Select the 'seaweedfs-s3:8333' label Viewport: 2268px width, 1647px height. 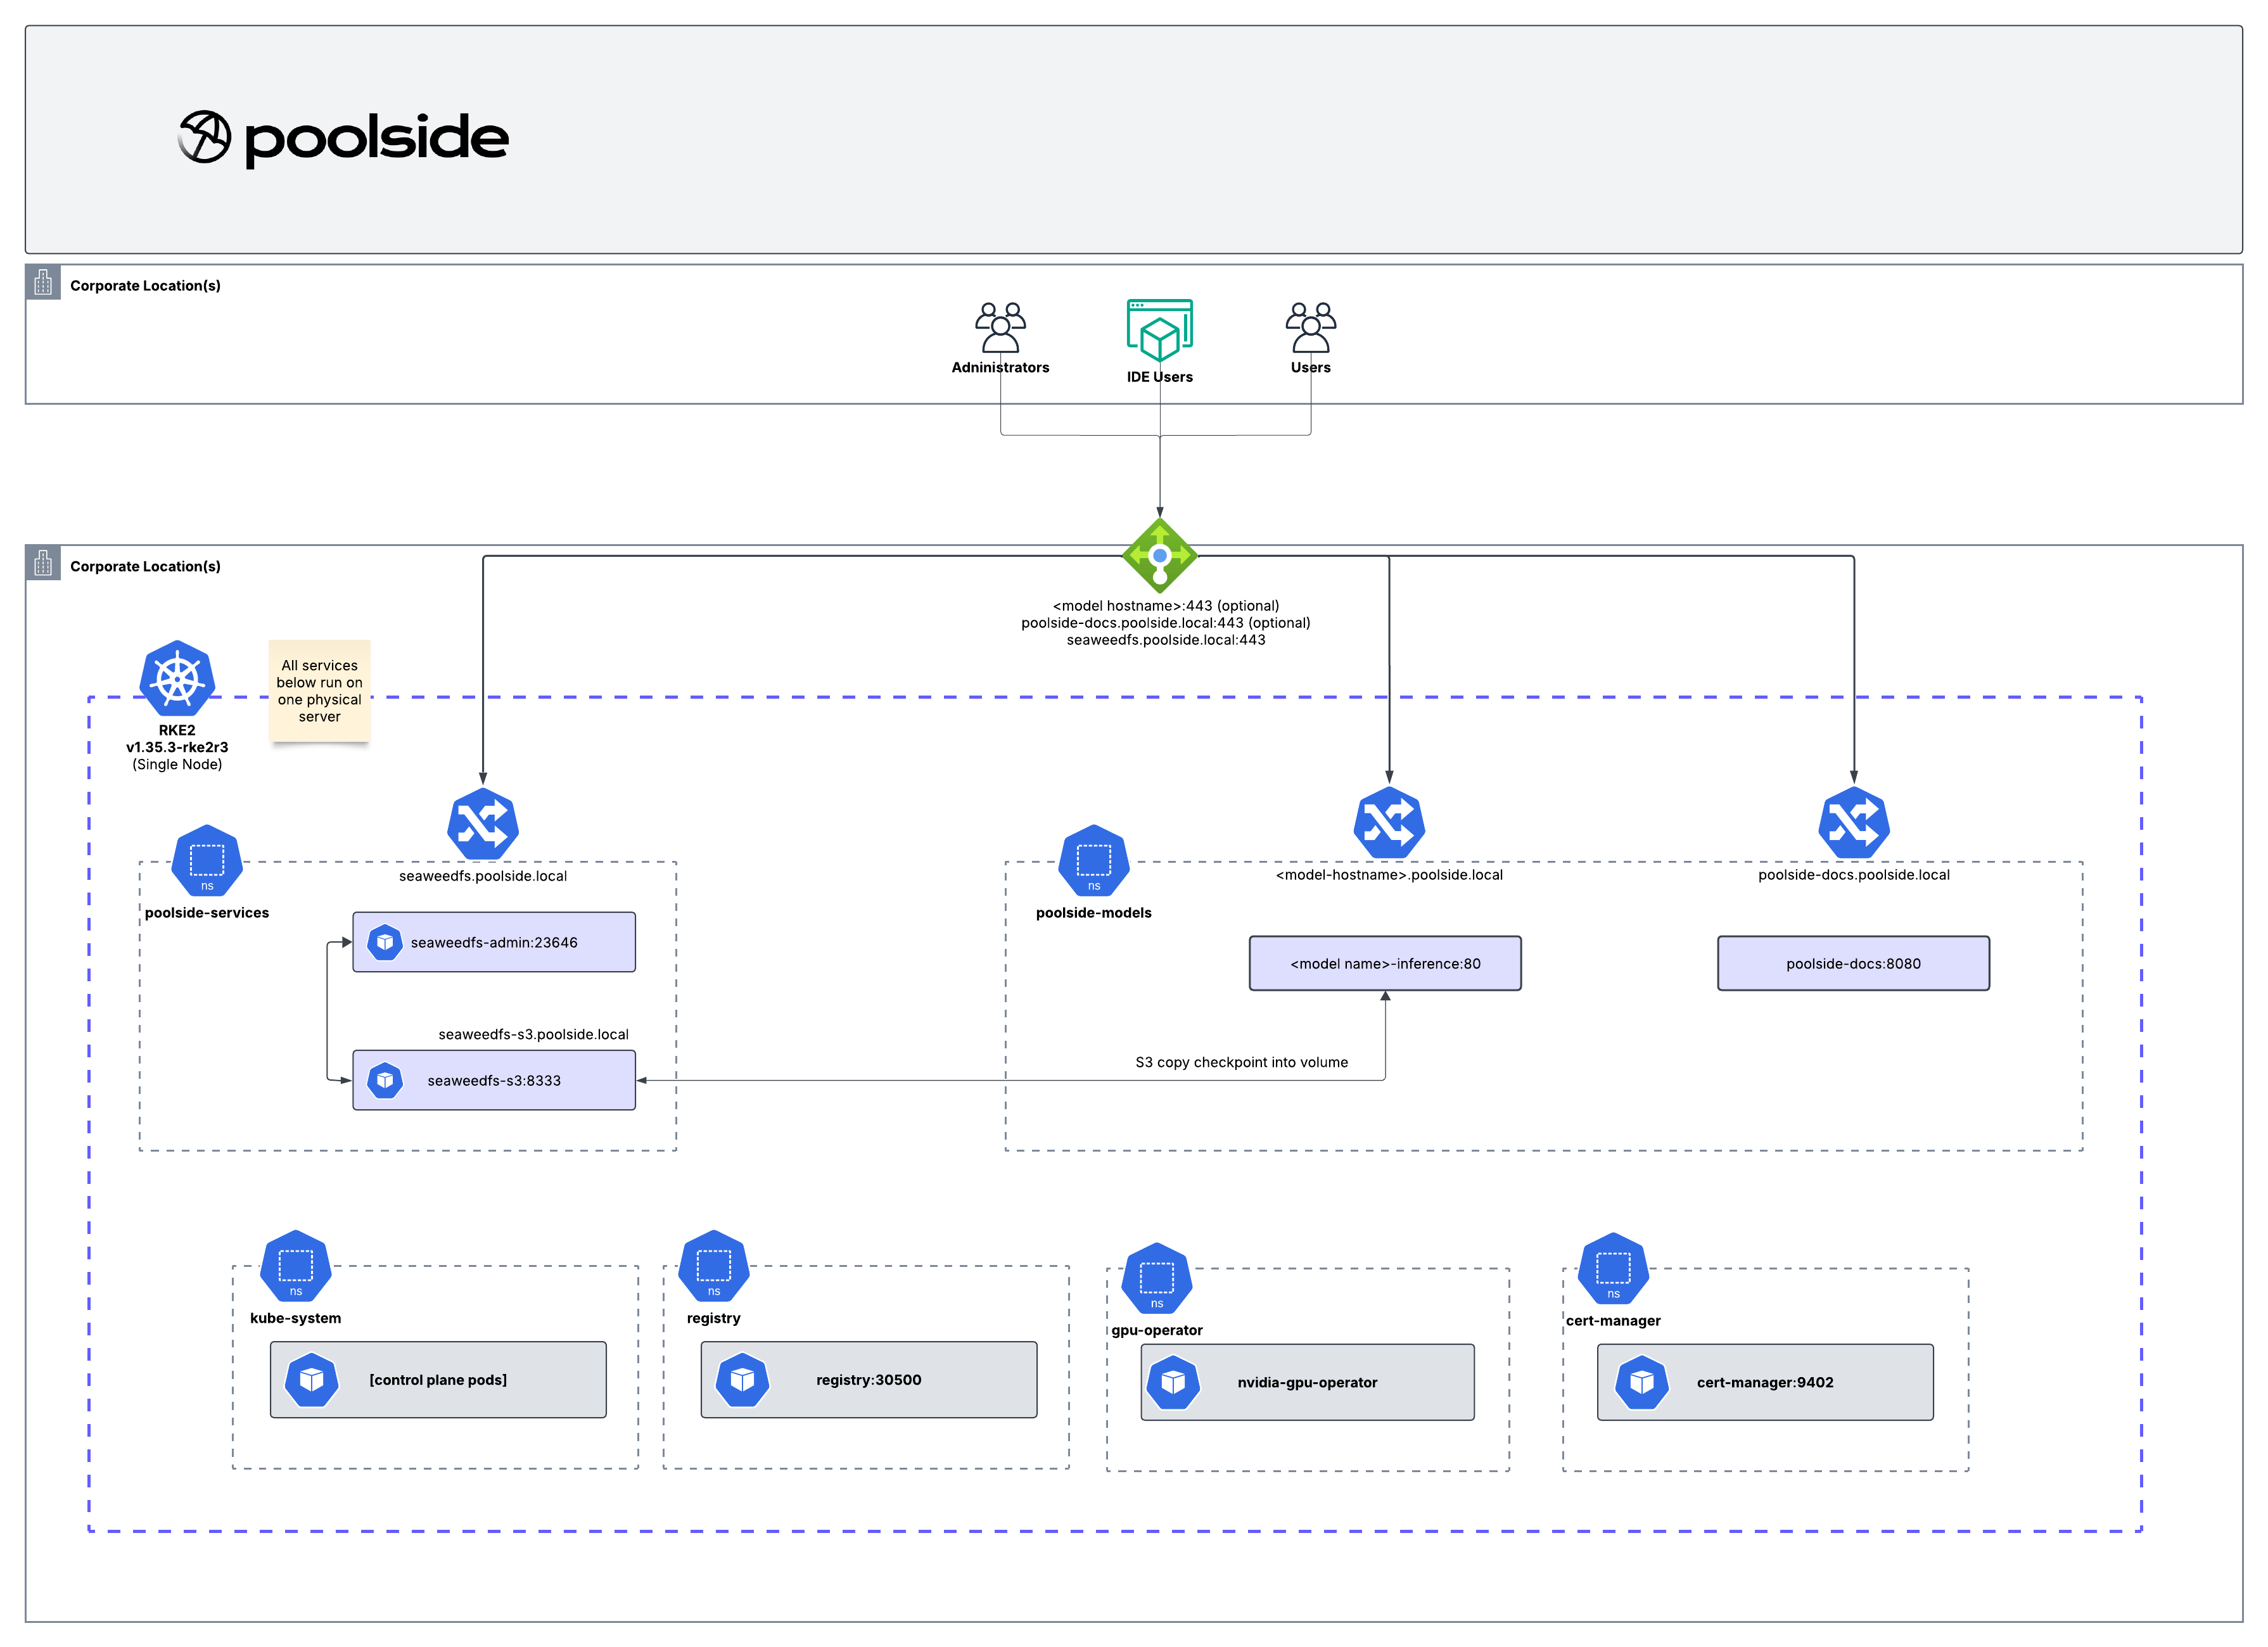click(x=494, y=1080)
